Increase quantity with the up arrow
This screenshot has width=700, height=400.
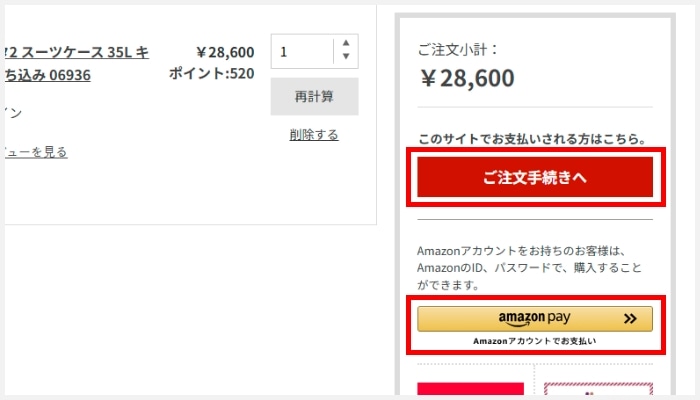tap(346, 43)
